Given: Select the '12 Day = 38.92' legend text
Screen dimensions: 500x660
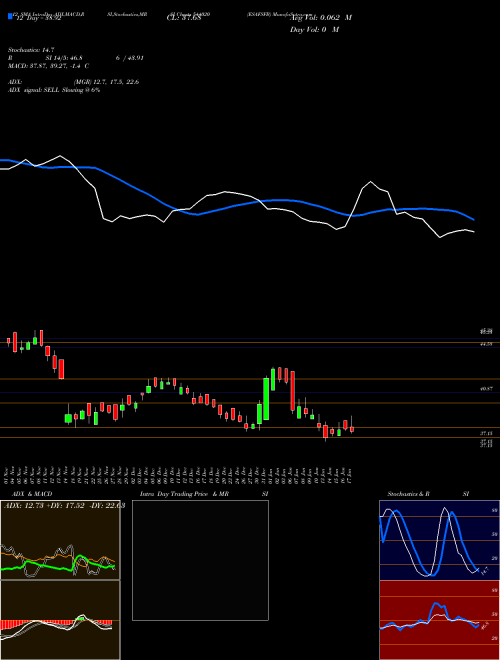Looking at the screenshot, I should (x=39, y=19).
